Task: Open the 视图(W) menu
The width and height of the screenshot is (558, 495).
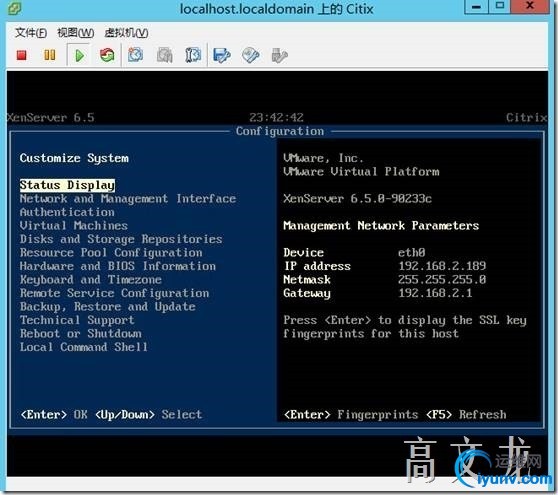Action: (76, 33)
